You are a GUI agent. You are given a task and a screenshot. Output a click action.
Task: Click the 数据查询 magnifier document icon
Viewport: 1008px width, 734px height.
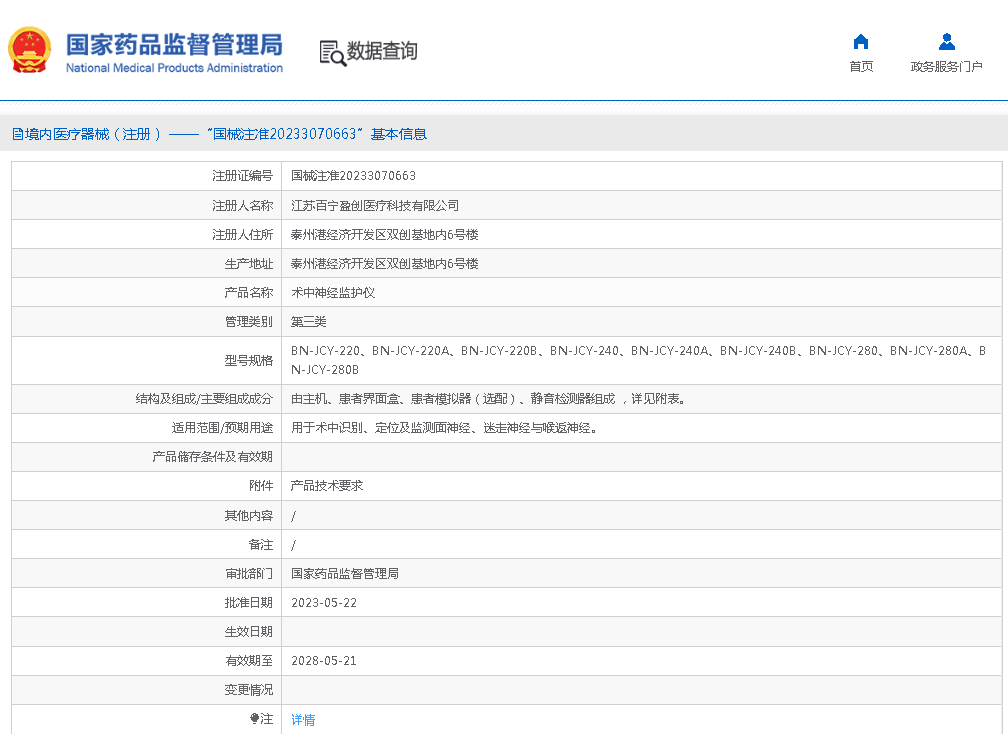[332, 52]
